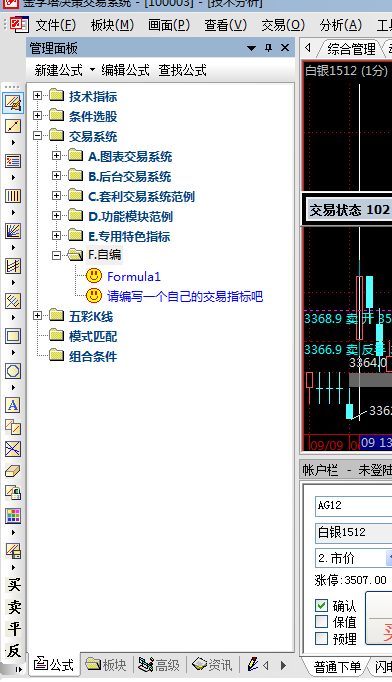The image size is (392, 682).
Task: Open the 查看(V) menu
Action: pos(225,25)
